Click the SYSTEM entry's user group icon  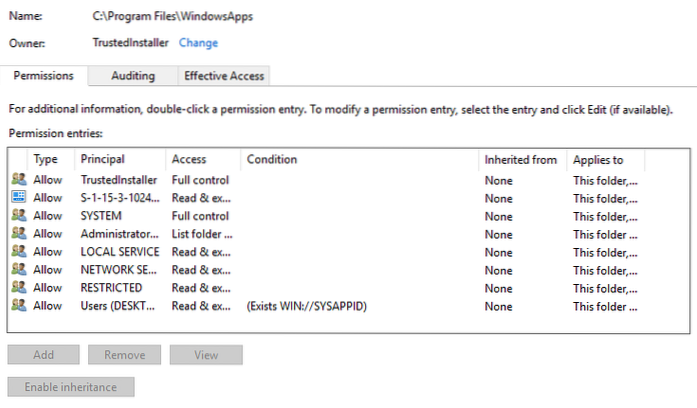[18, 216]
